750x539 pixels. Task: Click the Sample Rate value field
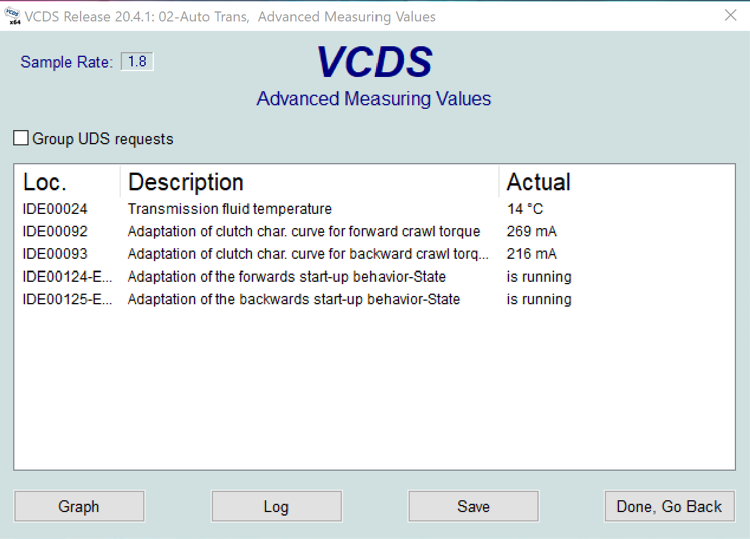137,62
